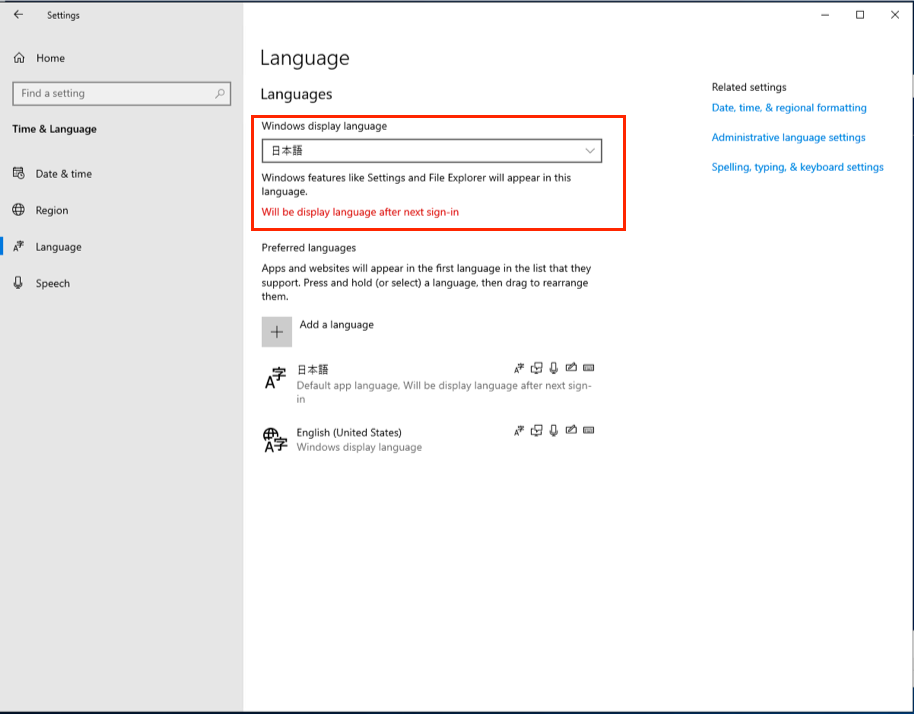Image resolution: width=914 pixels, height=714 pixels.
Task: Click the Region globe icon
Action: 19,210
